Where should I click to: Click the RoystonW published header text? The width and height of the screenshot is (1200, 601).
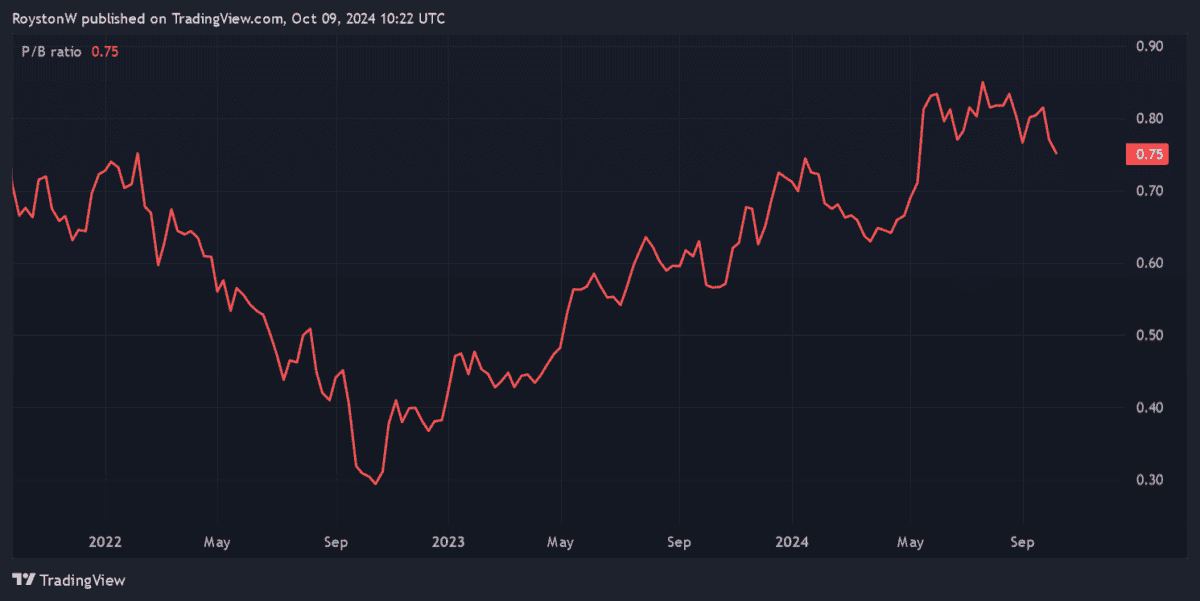(x=229, y=19)
